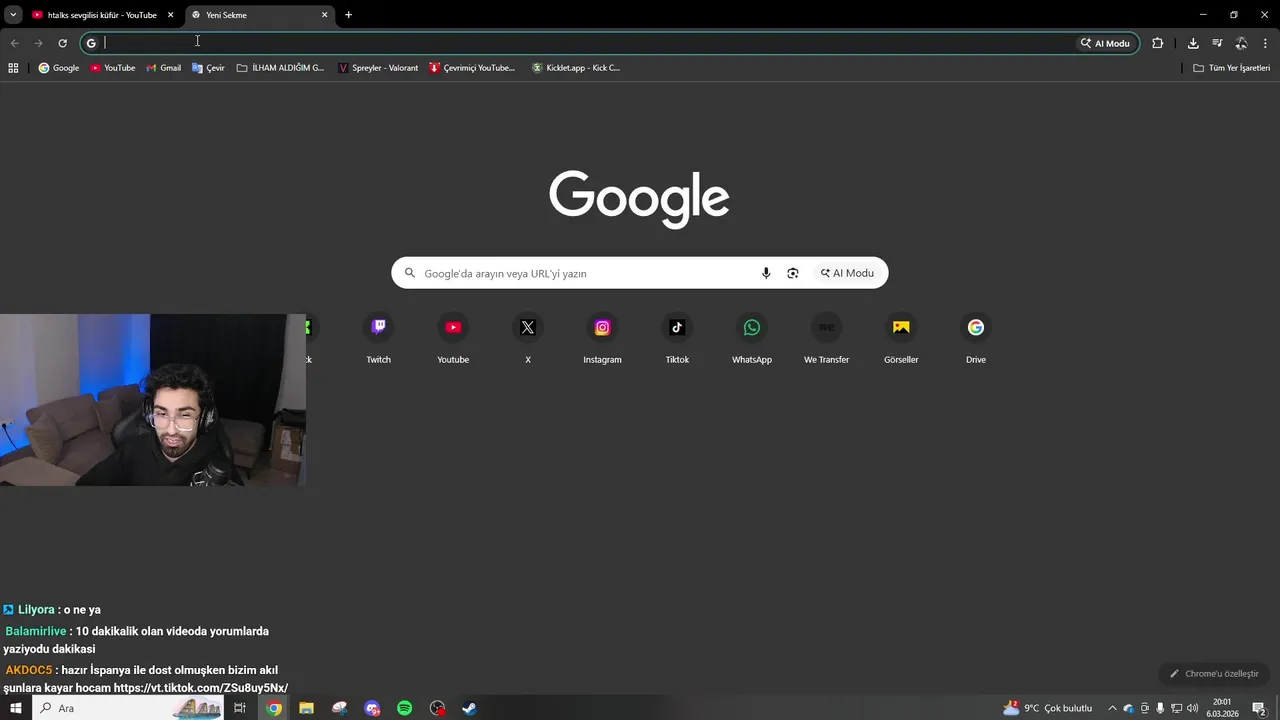Open the We Transfer shortcut tile
The height and width of the screenshot is (720, 1280).
pyautogui.click(x=826, y=339)
